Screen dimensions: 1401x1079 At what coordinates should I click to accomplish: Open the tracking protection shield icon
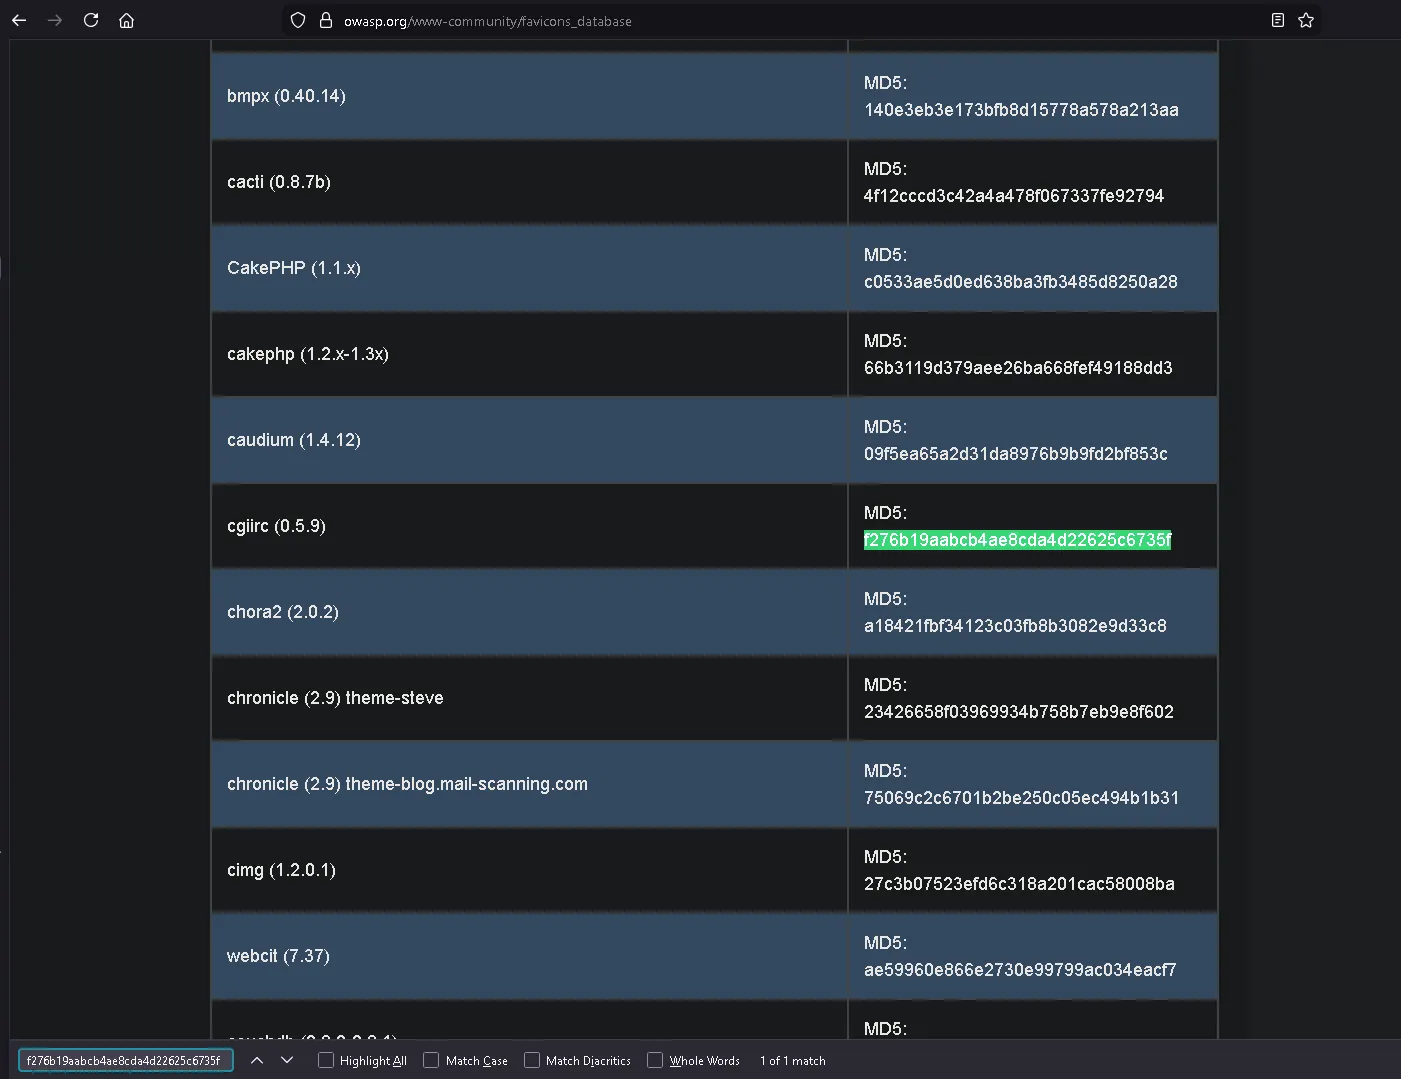297,20
